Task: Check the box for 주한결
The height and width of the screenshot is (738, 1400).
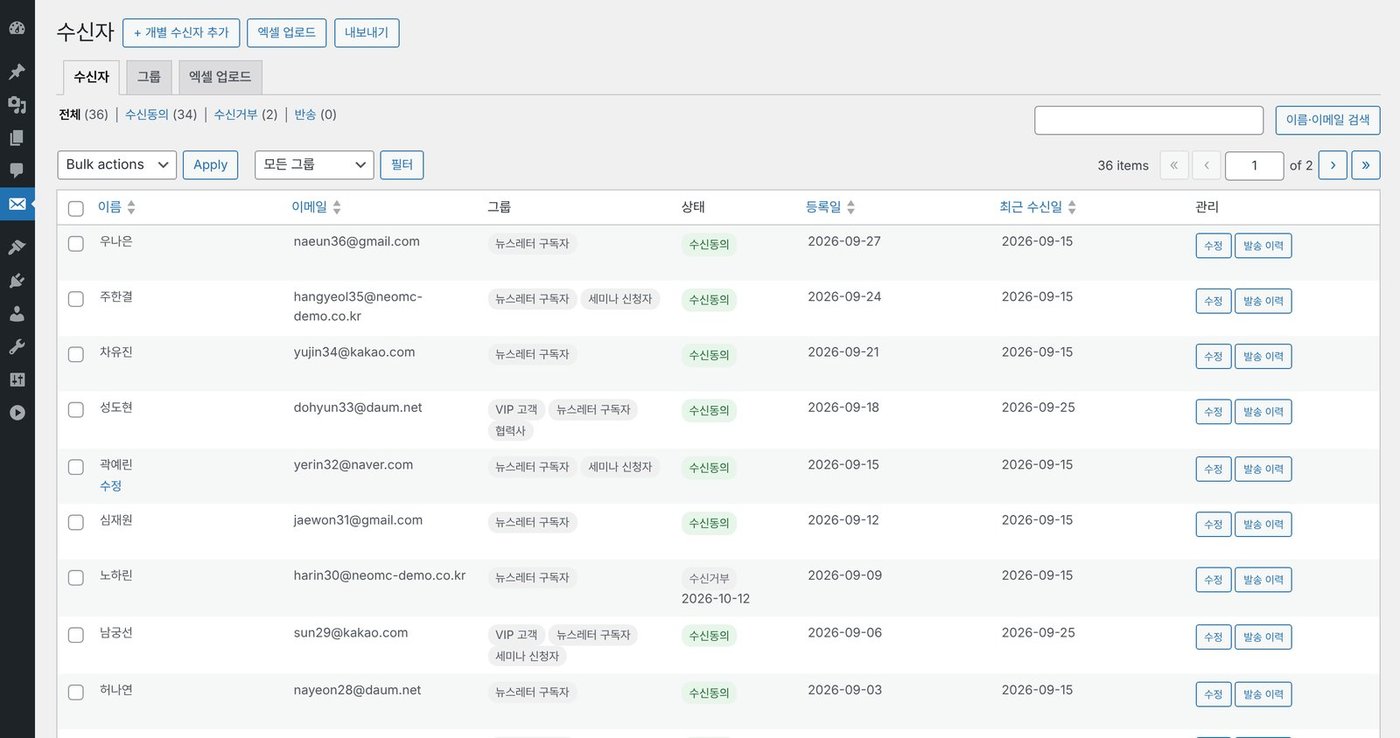Action: (x=76, y=298)
